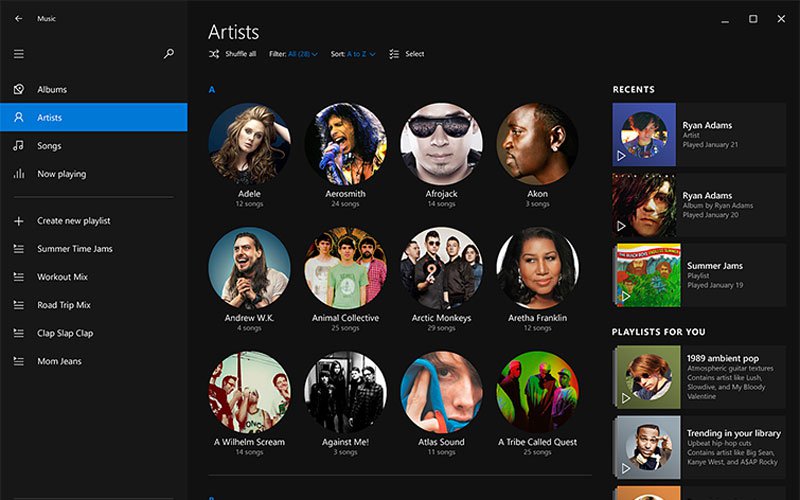This screenshot has width=800, height=500.
Task: Expand the Sort A to Z dropdown
Action: pos(353,54)
